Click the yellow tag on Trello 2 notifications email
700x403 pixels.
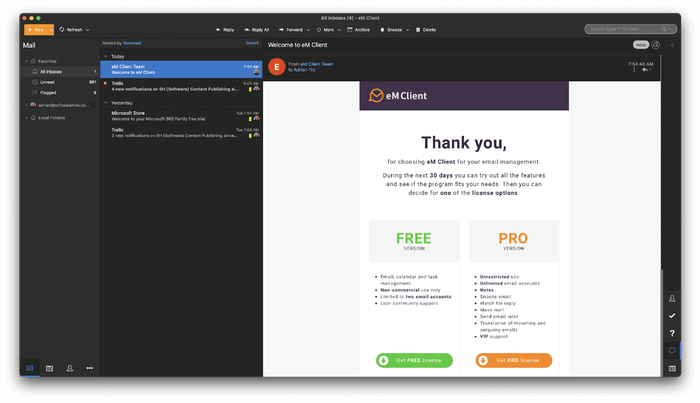click(250, 136)
